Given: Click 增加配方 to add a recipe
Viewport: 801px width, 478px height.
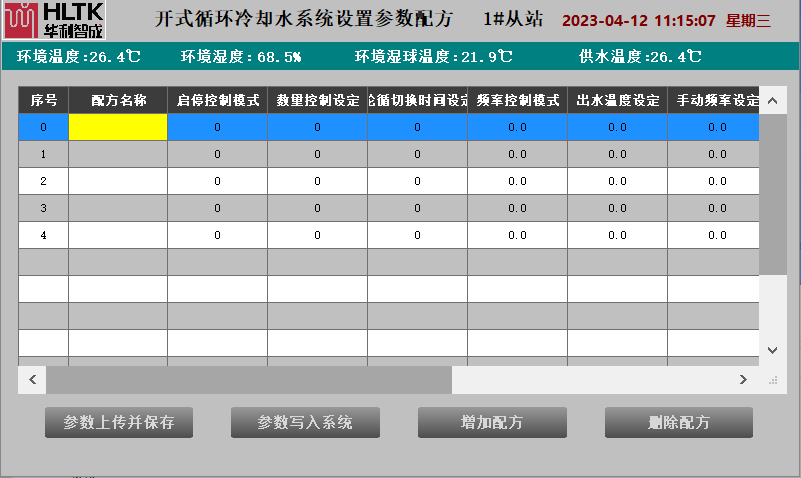Looking at the screenshot, I should tap(492, 422).
